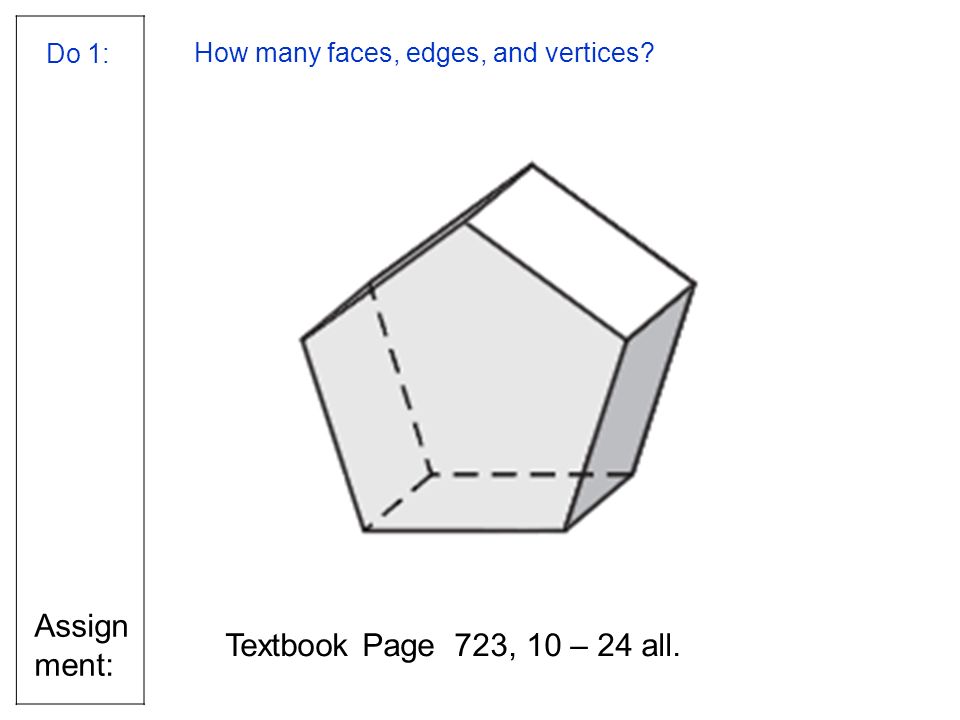Click the empty middle of the left sidebar box
This screenshot has height=720, width=960.
pos(80,337)
